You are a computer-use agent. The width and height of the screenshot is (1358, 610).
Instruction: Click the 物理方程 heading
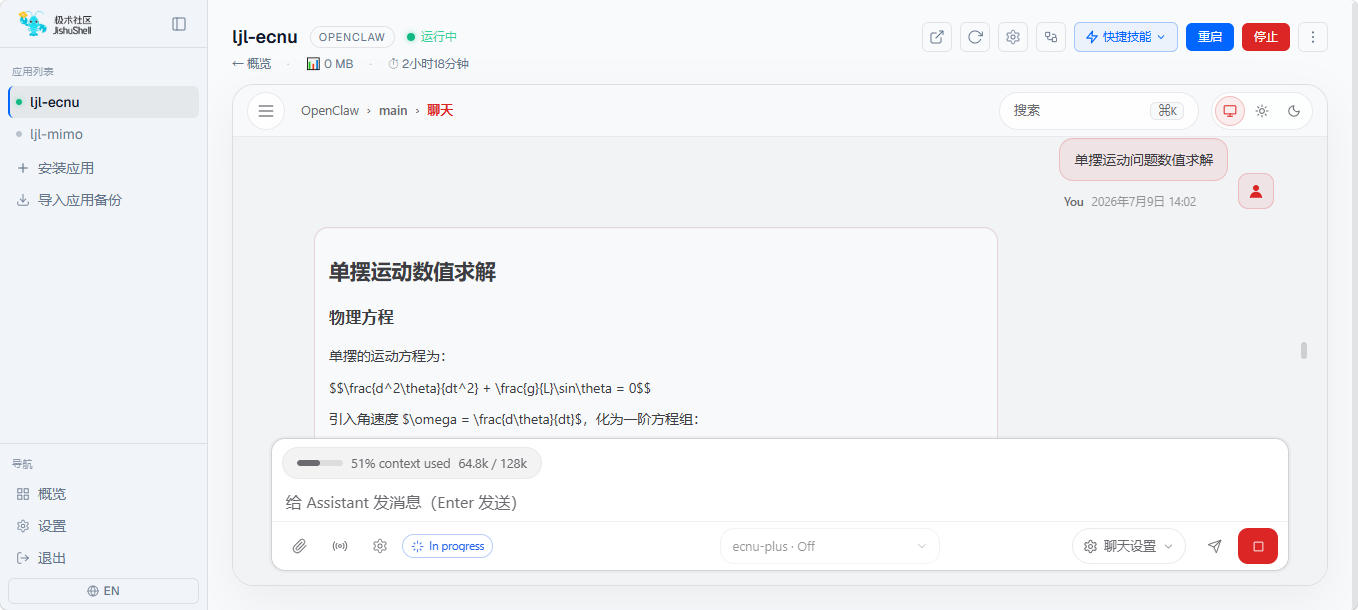pos(361,317)
